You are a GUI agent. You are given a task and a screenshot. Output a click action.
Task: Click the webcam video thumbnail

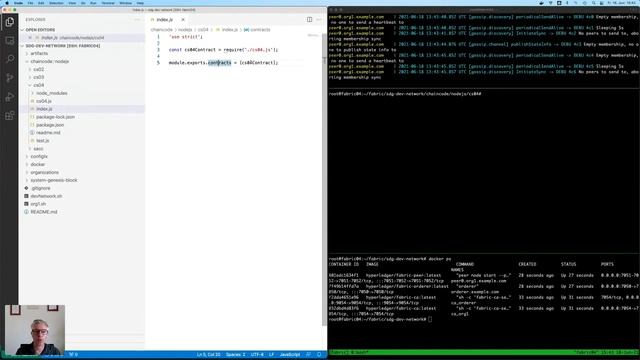pos(35,330)
